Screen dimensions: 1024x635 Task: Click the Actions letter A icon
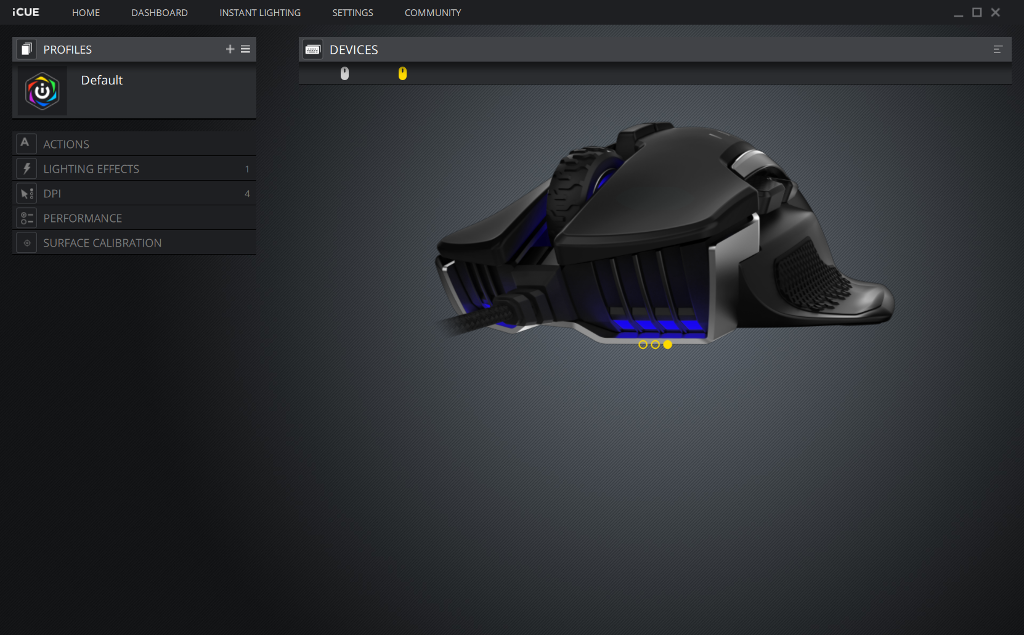tap(26, 143)
